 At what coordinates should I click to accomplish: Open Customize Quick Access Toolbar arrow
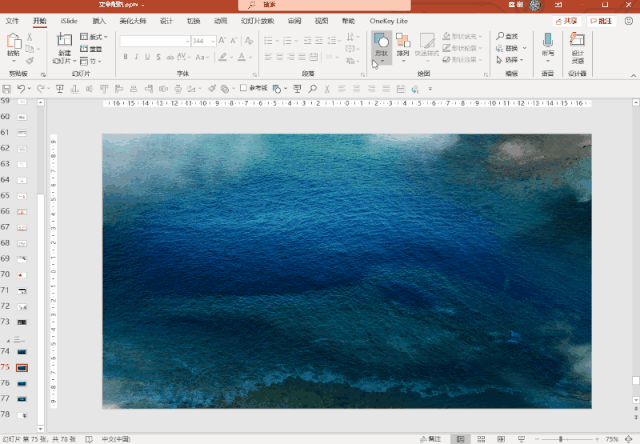pyautogui.click(x=430, y=89)
